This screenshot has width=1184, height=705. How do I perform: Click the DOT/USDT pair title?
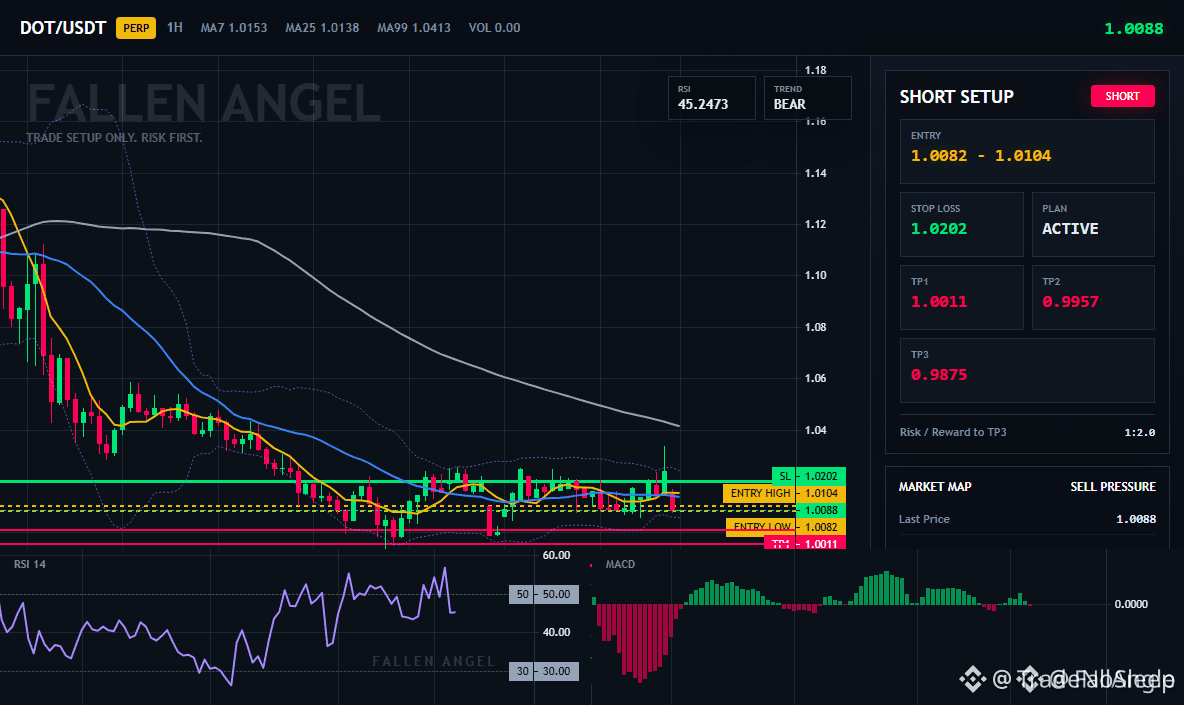63,28
